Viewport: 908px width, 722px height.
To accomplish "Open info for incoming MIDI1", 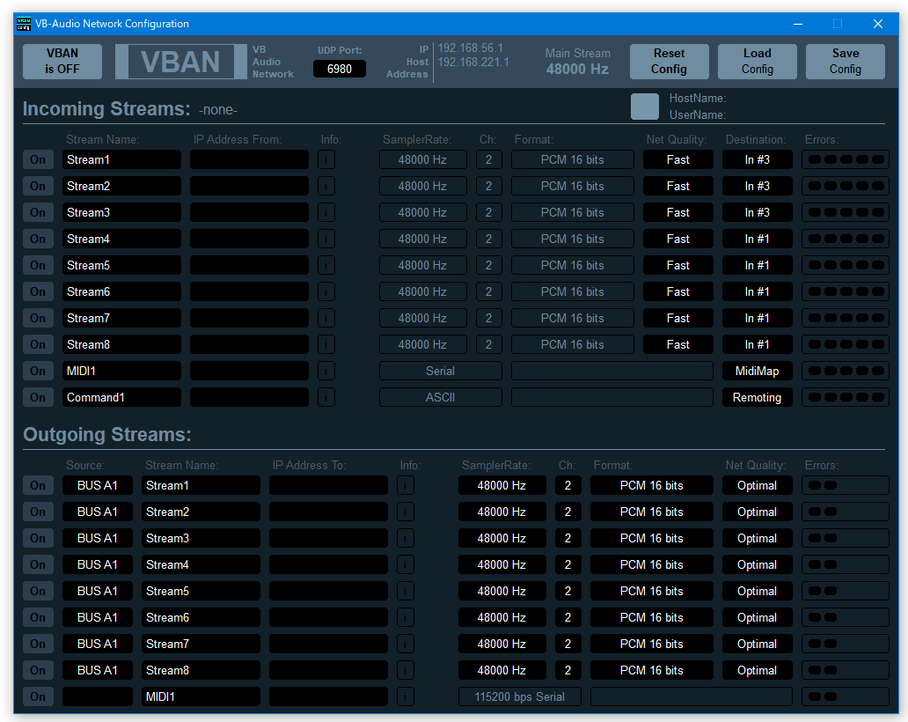I will [x=326, y=371].
